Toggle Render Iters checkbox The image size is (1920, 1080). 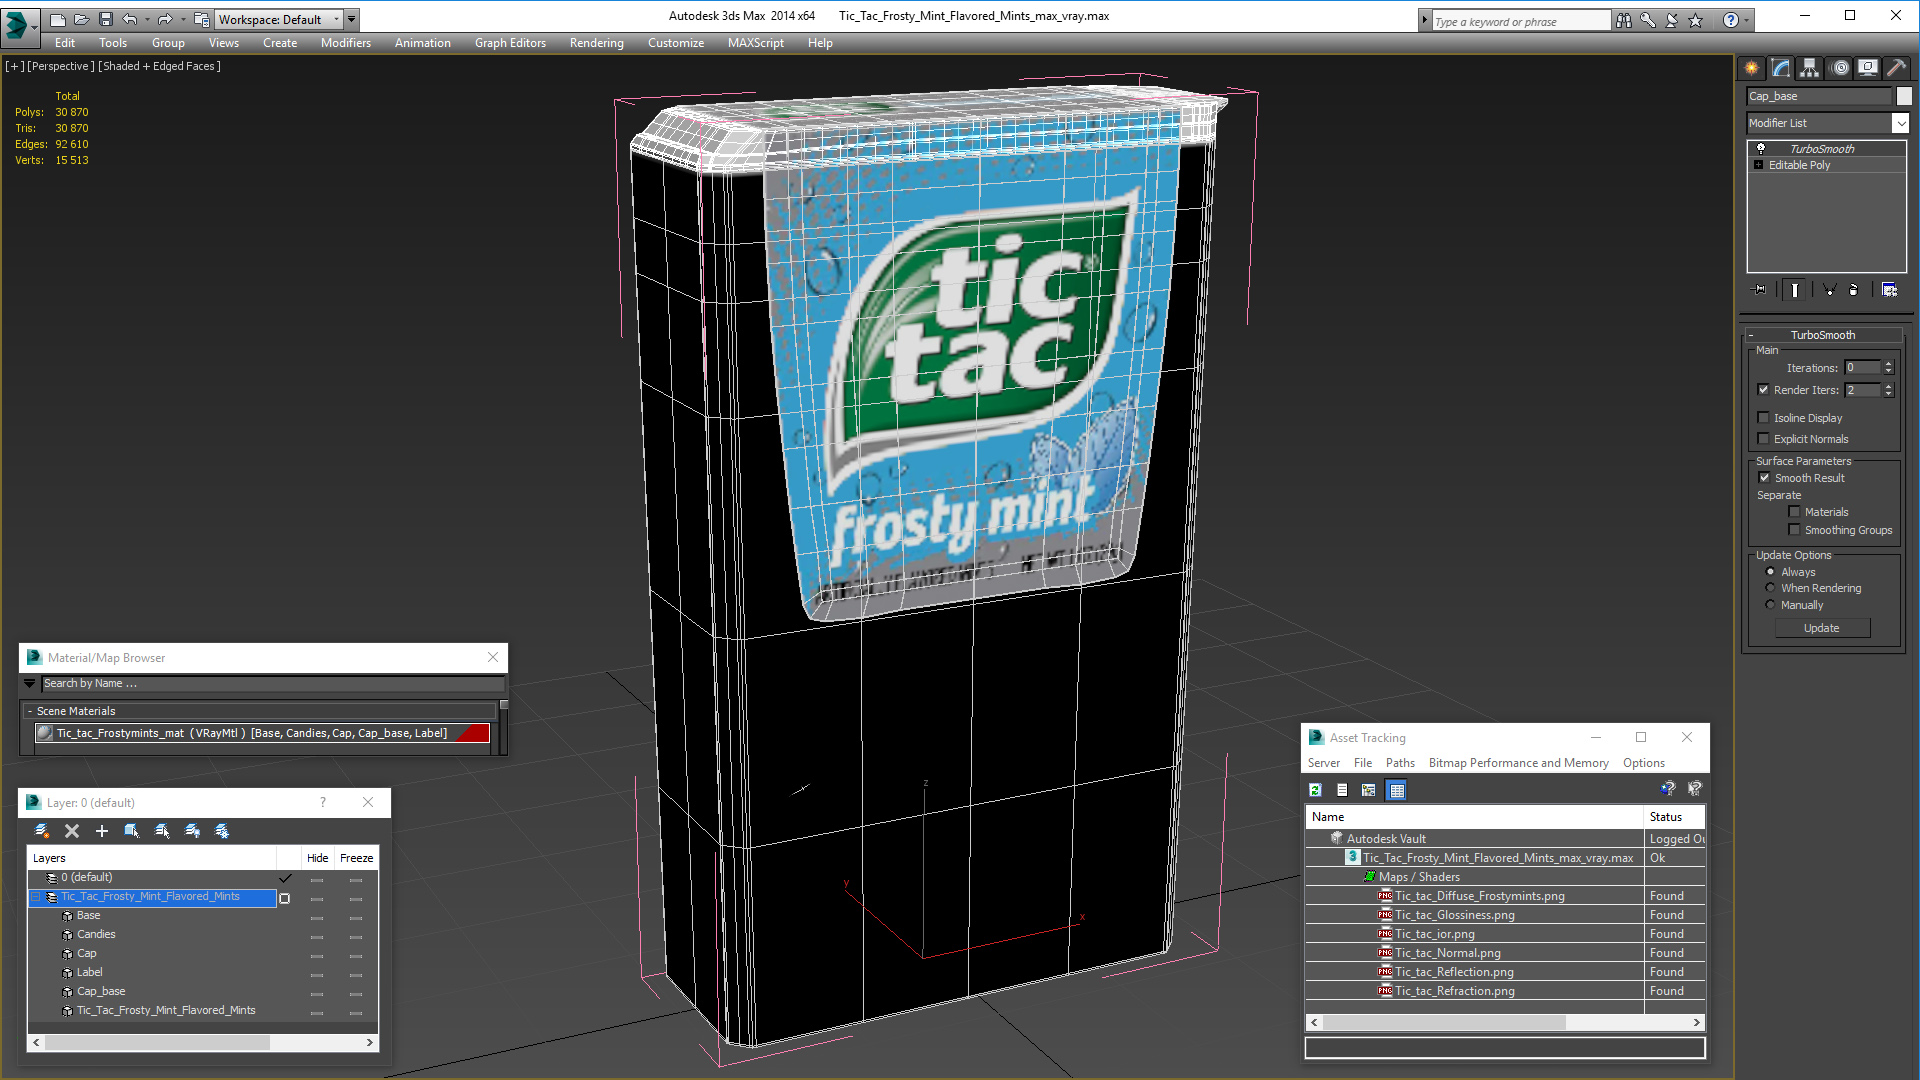pyautogui.click(x=1764, y=390)
